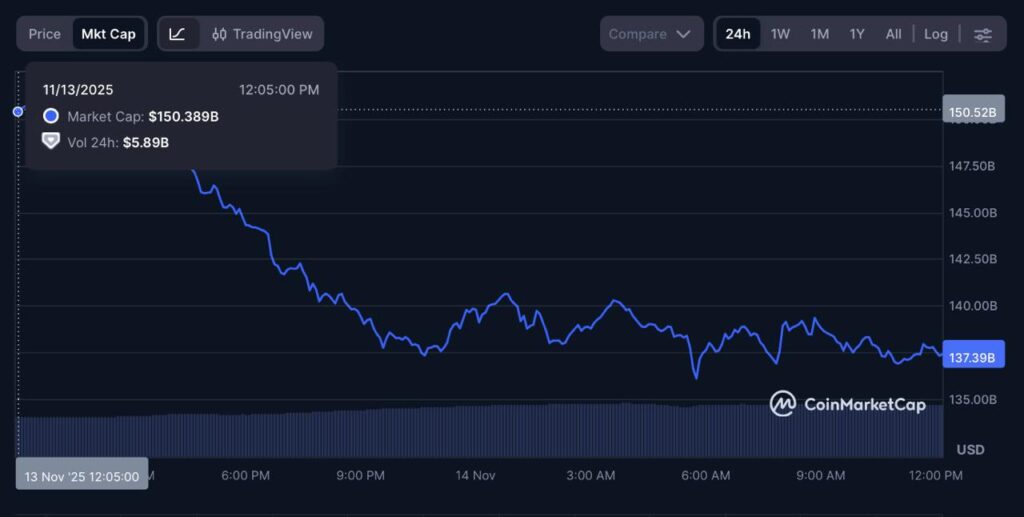Select the 24h time range tab
Image resolution: width=1024 pixels, height=517 pixels.
738,34
